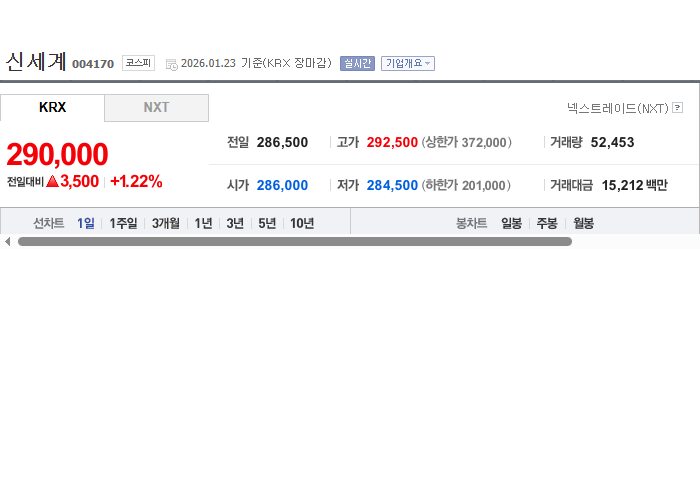Click the 코스피 market label
The height and width of the screenshot is (490, 700).
tap(138, 63)
